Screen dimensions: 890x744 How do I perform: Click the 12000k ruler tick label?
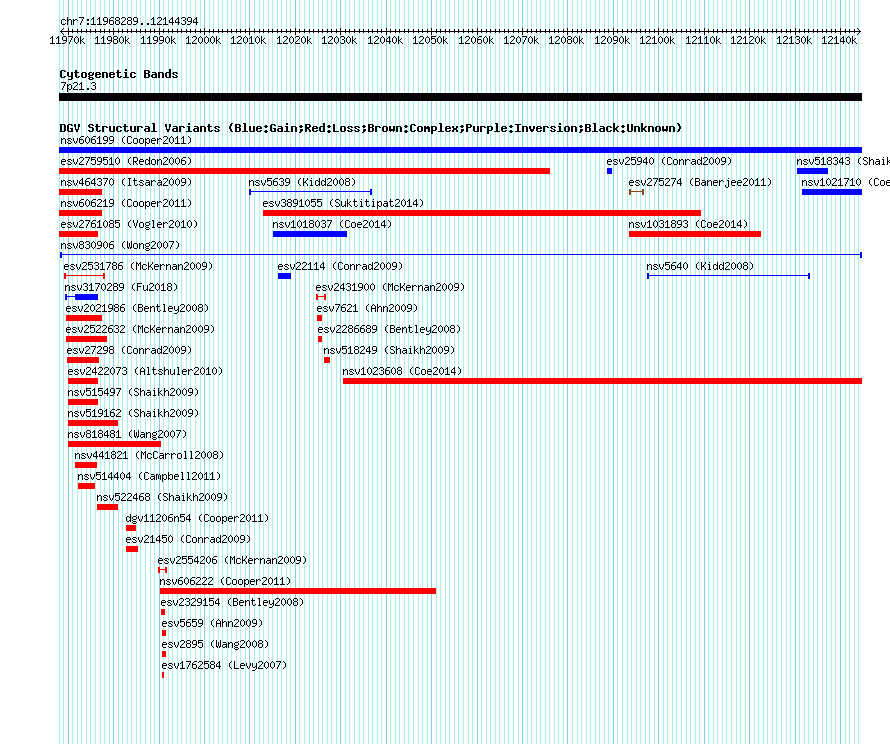(203, 40)
